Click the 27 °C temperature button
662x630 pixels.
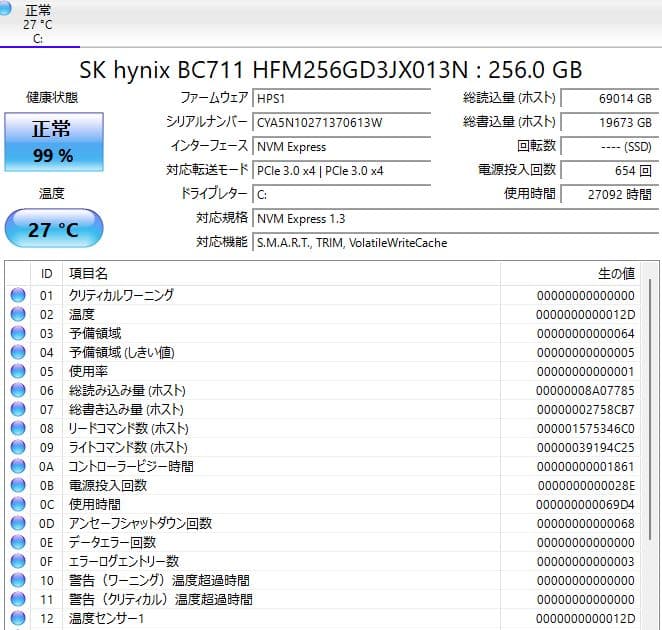click(x=54, y=229)
